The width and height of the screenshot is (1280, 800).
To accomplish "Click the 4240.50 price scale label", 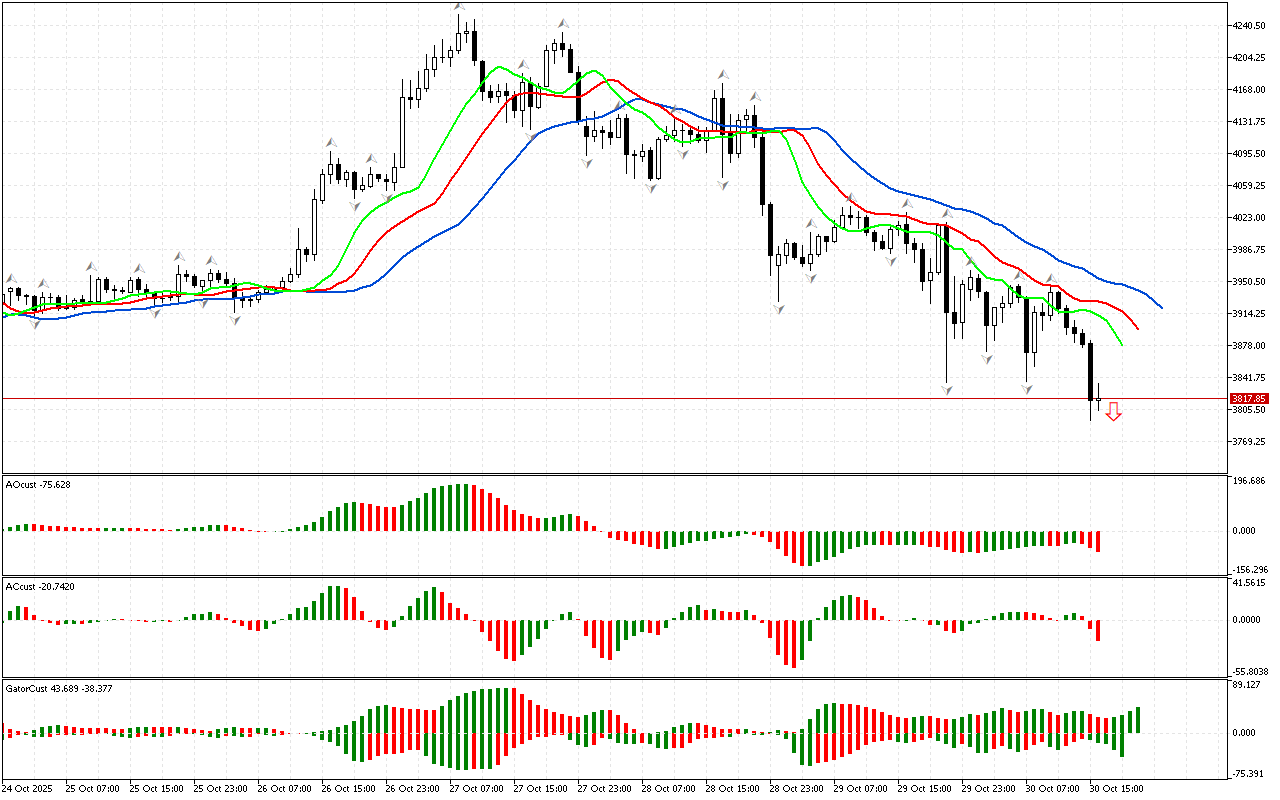I will pyautogui.click(x=1250, y=26).
